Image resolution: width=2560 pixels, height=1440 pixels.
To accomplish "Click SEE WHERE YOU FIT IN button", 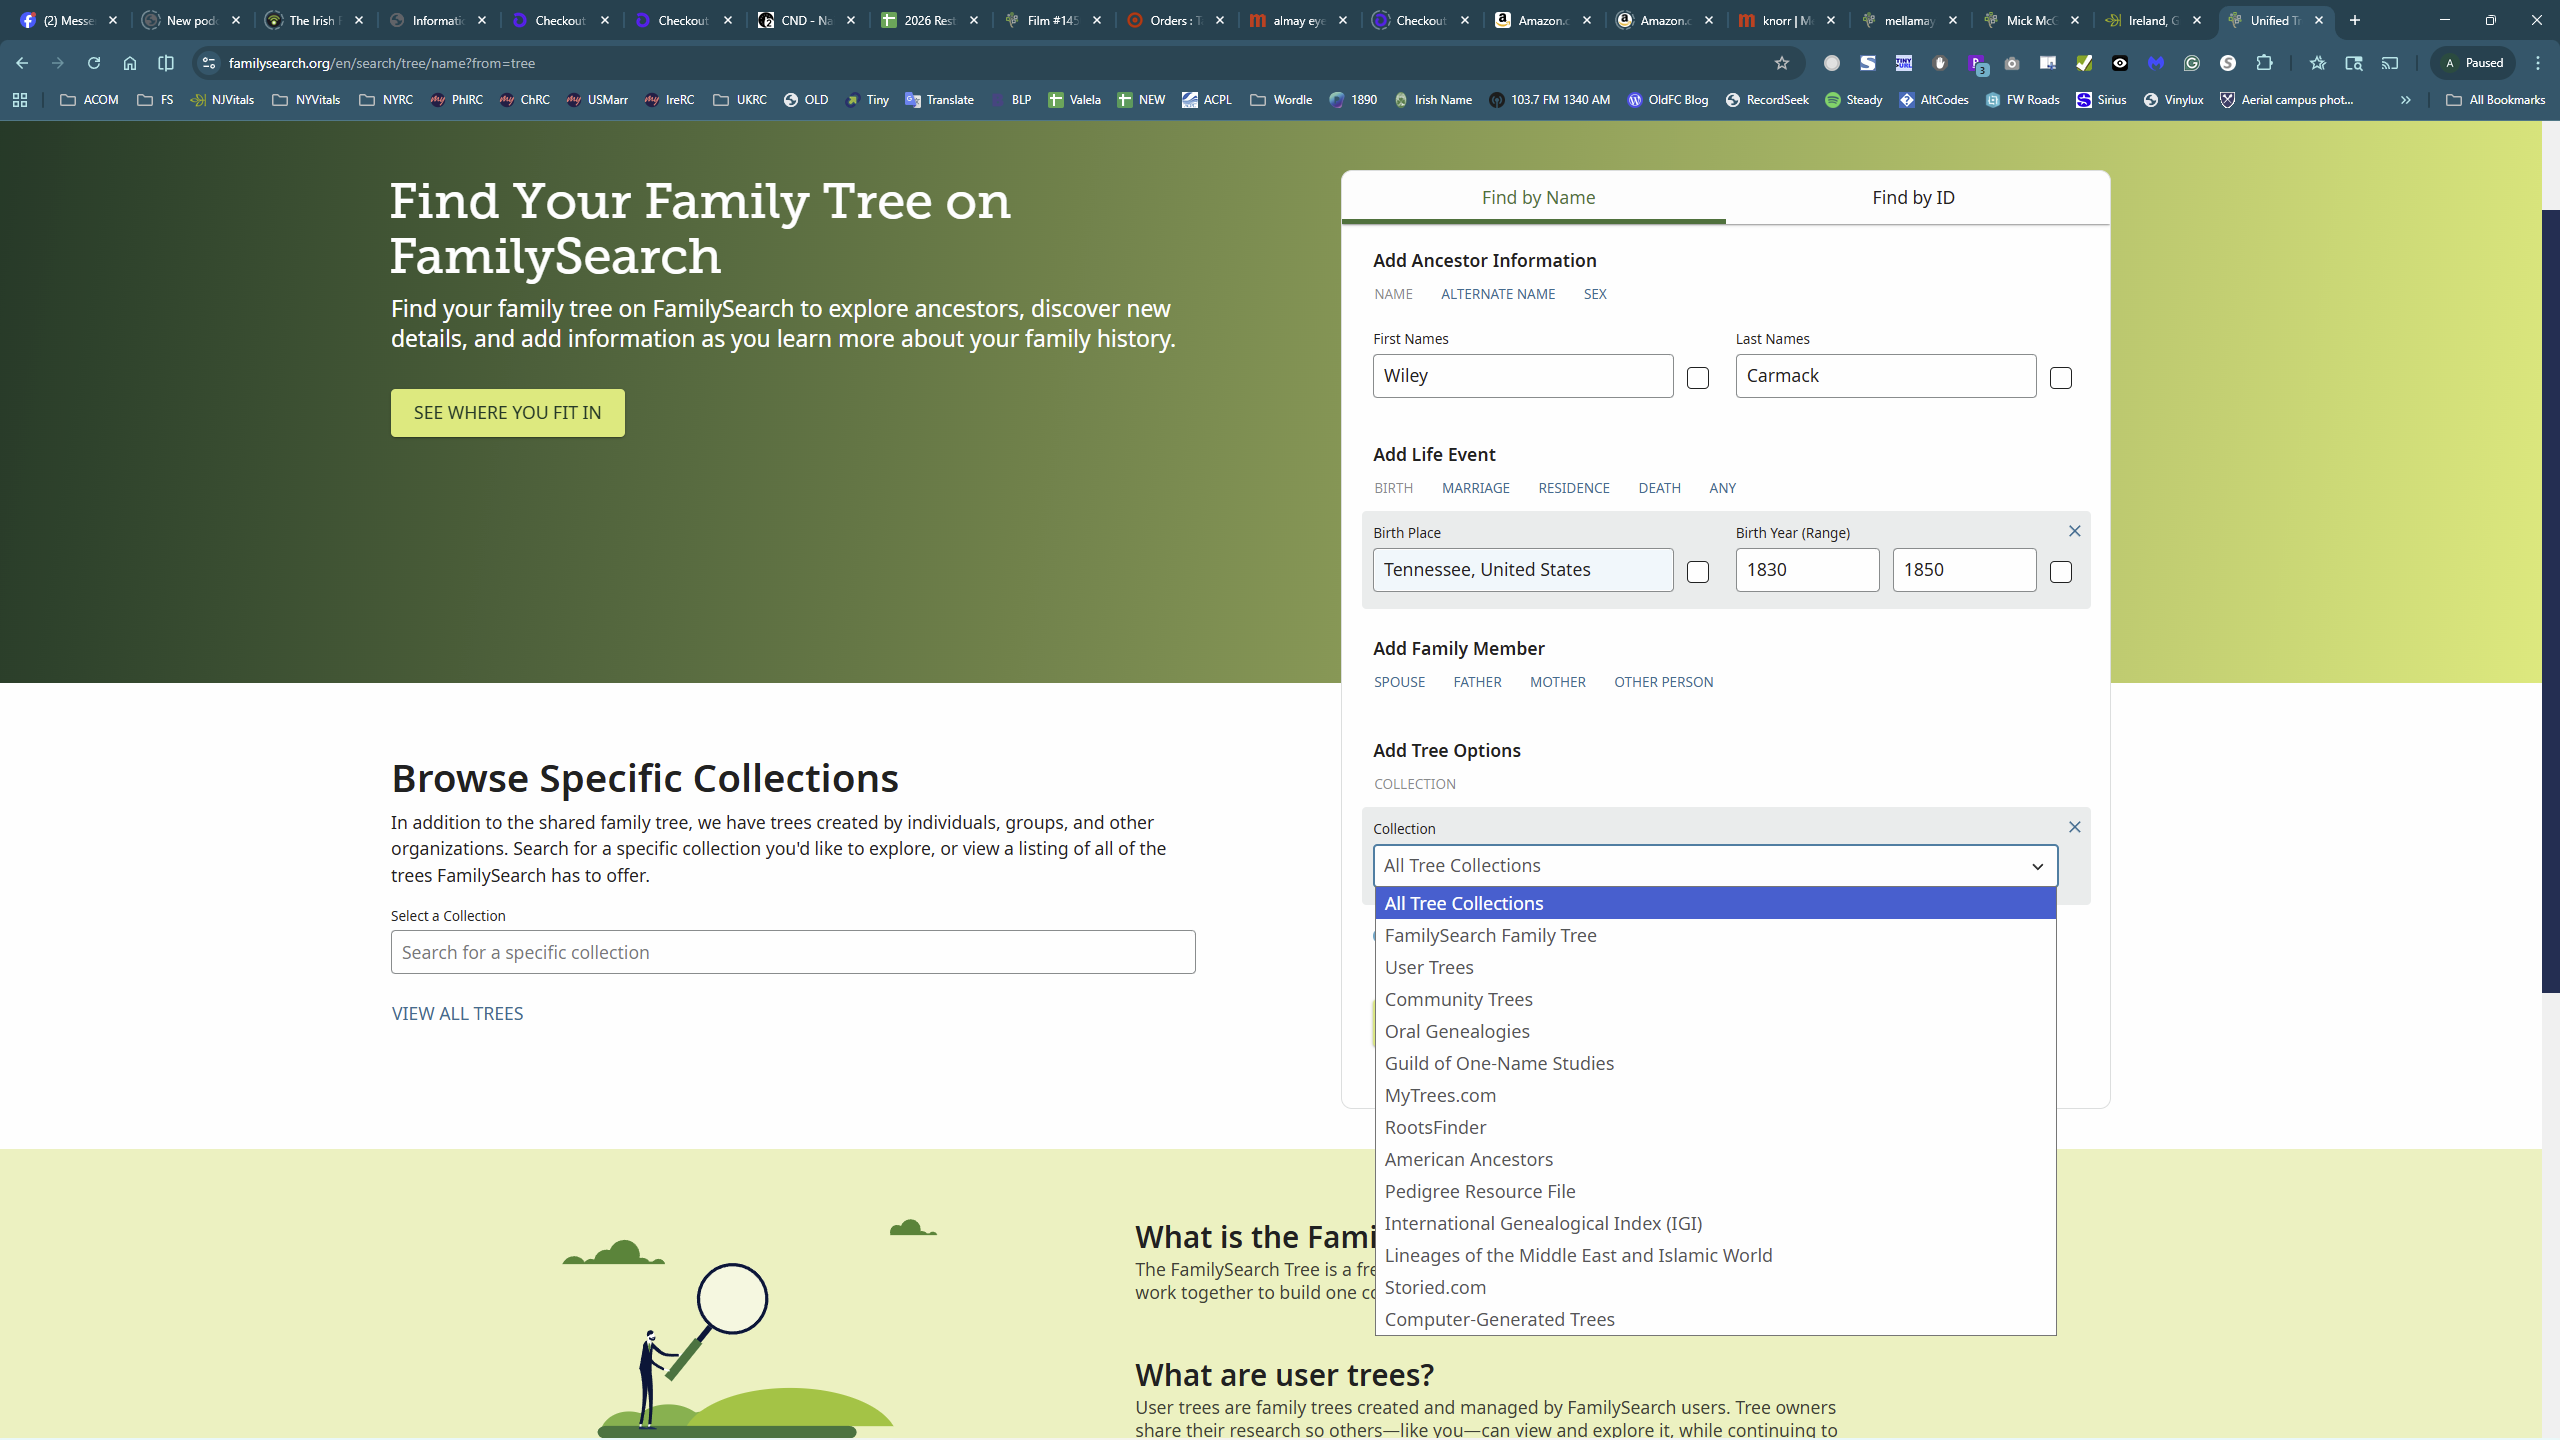I will coord(508,413).
